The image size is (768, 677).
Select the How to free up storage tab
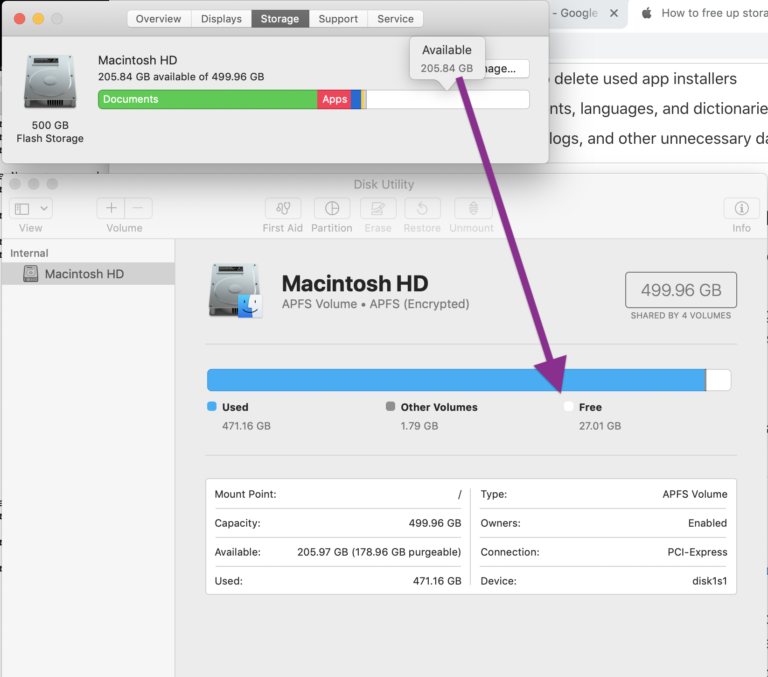704,13
